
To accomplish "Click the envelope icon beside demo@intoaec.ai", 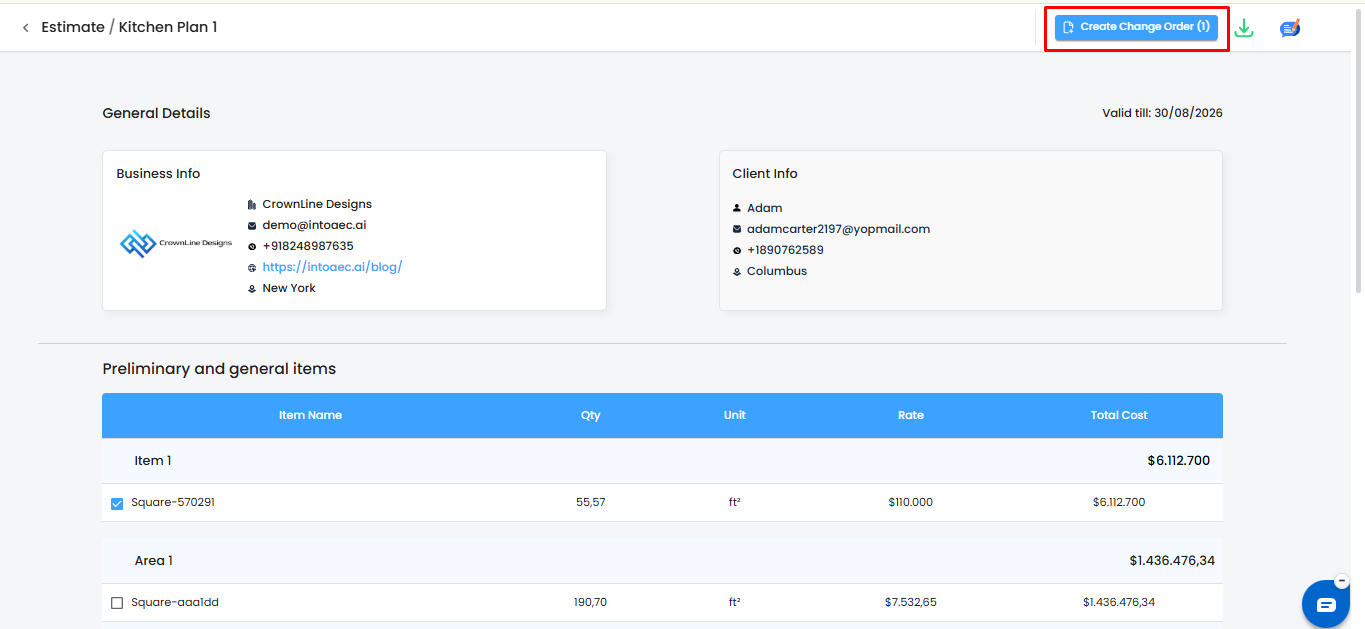I will click(252, 225).
